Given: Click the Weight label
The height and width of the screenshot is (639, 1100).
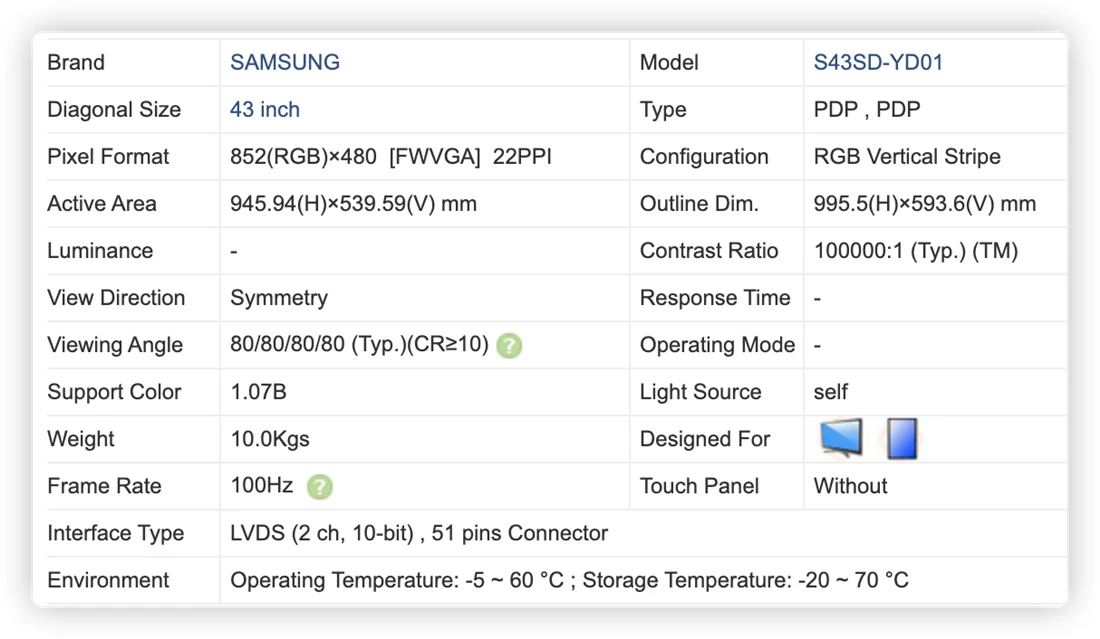Looking at the screenshot, I should click(81, 439).
